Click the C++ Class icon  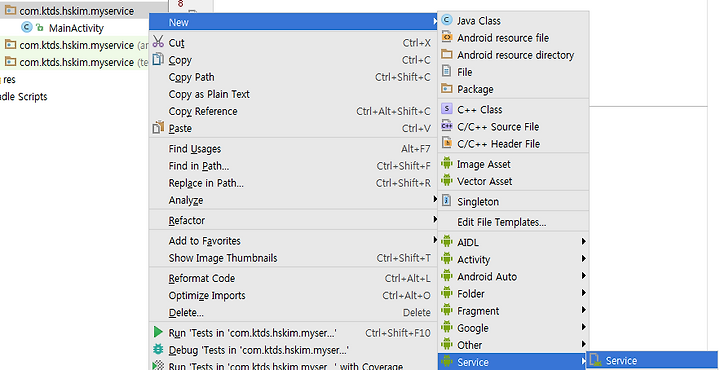pos(446,109)
